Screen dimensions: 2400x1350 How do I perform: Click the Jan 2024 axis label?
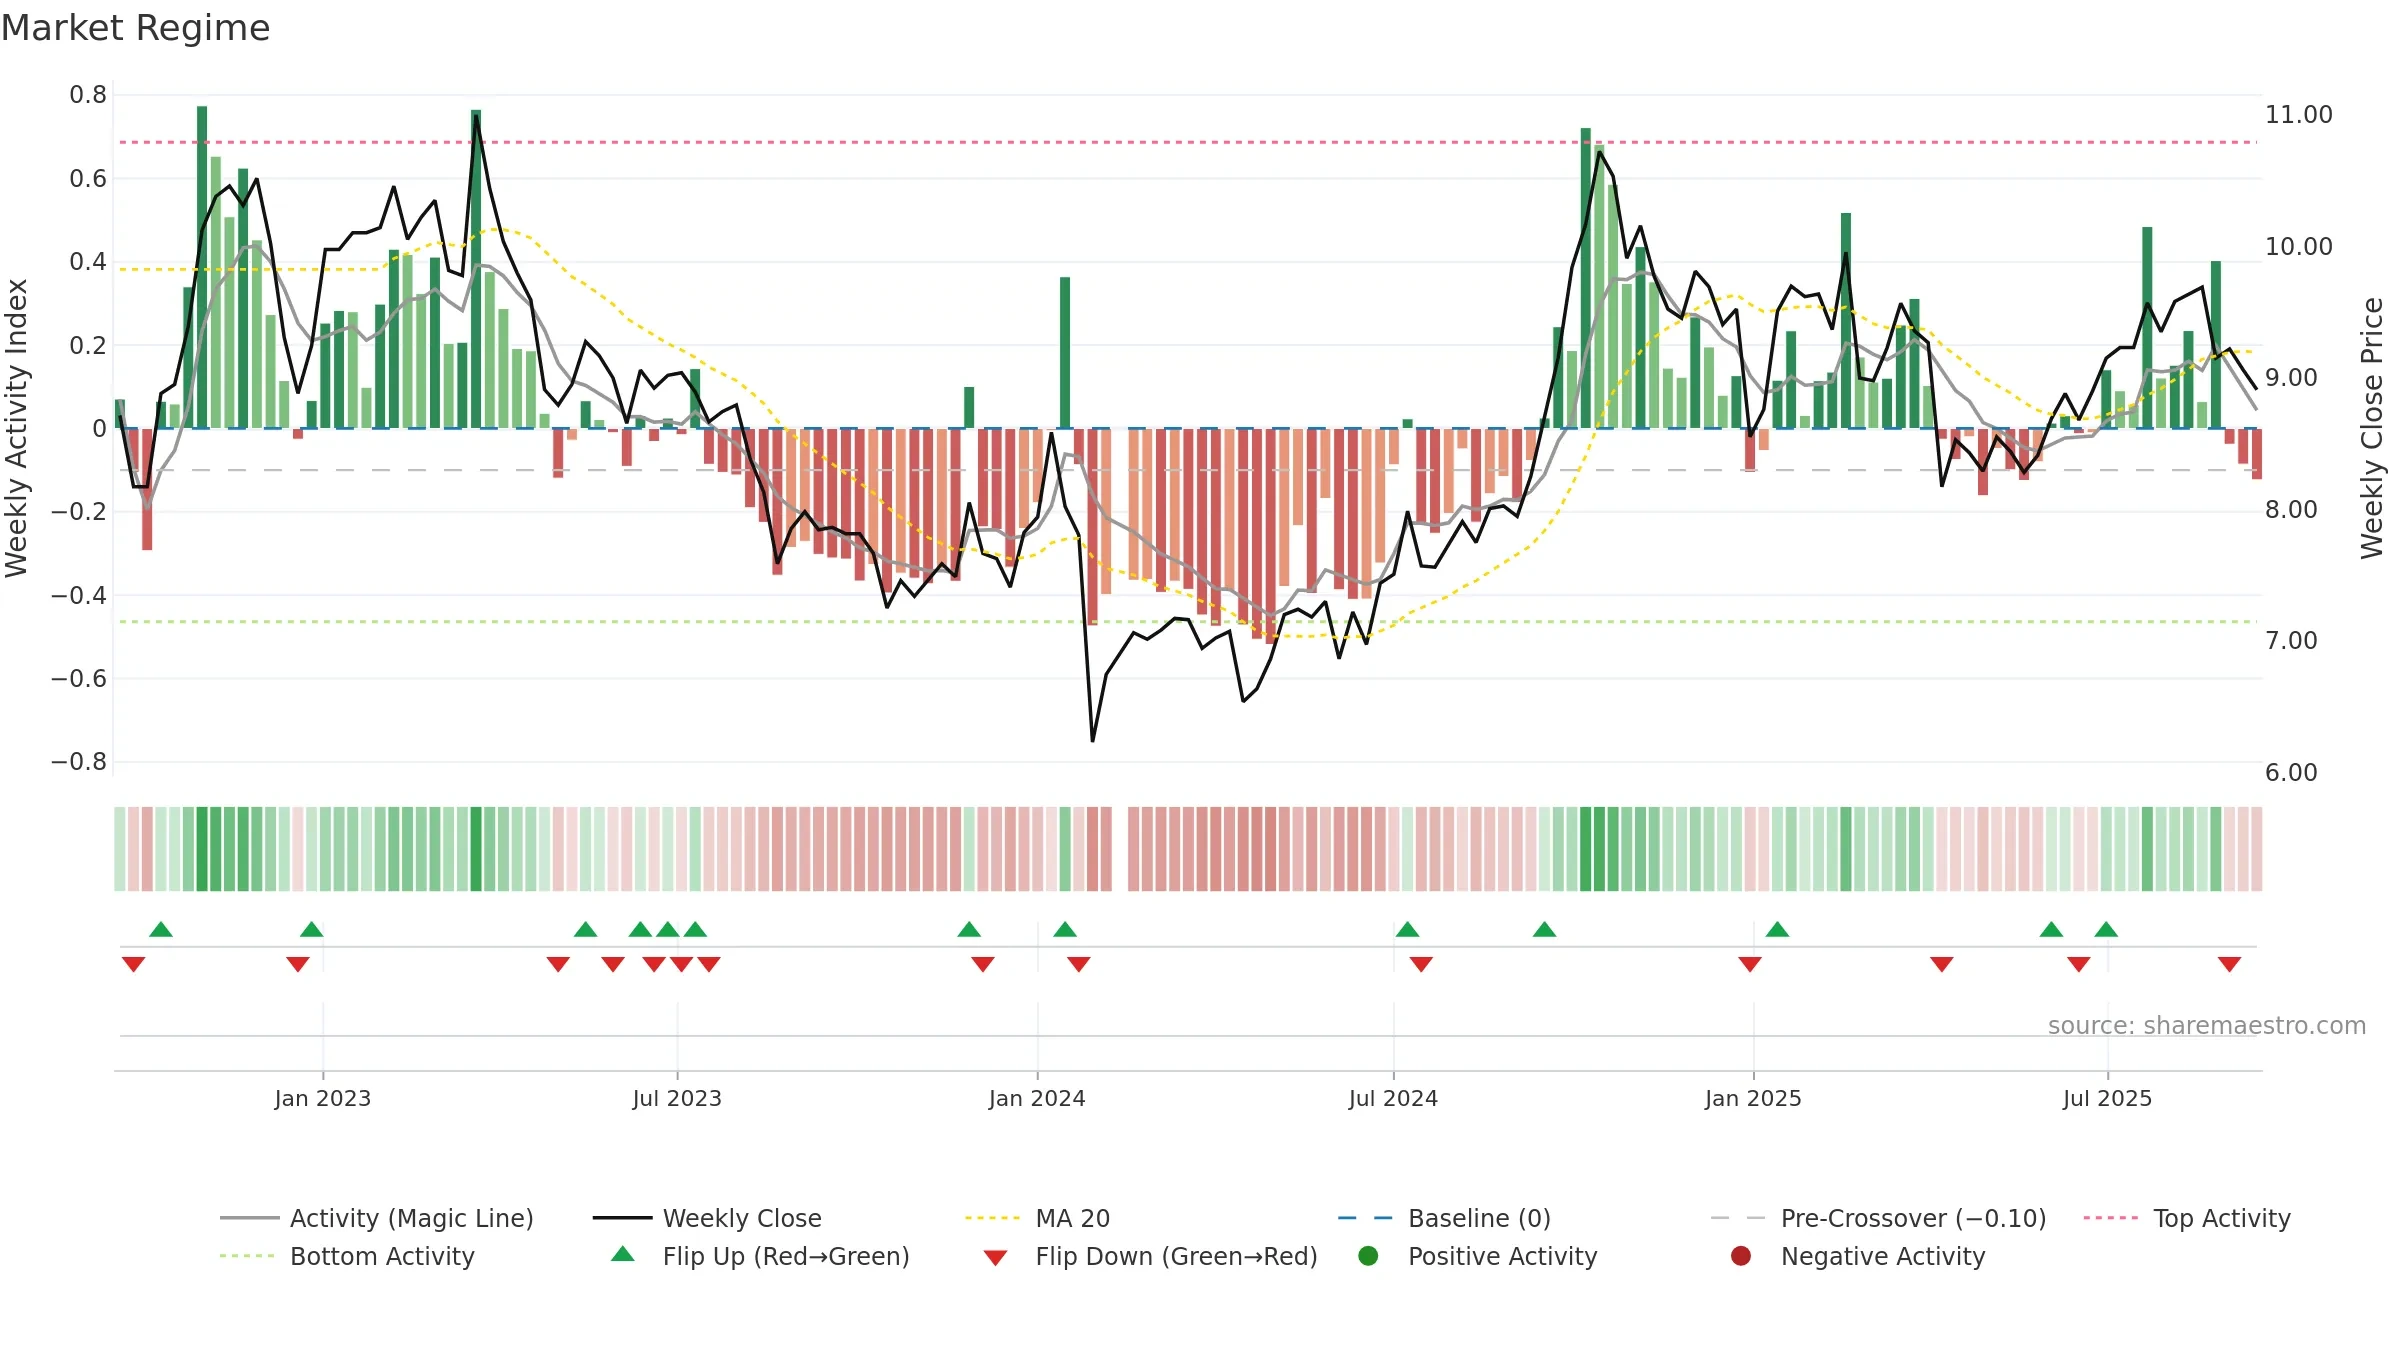[1037, 1098]
